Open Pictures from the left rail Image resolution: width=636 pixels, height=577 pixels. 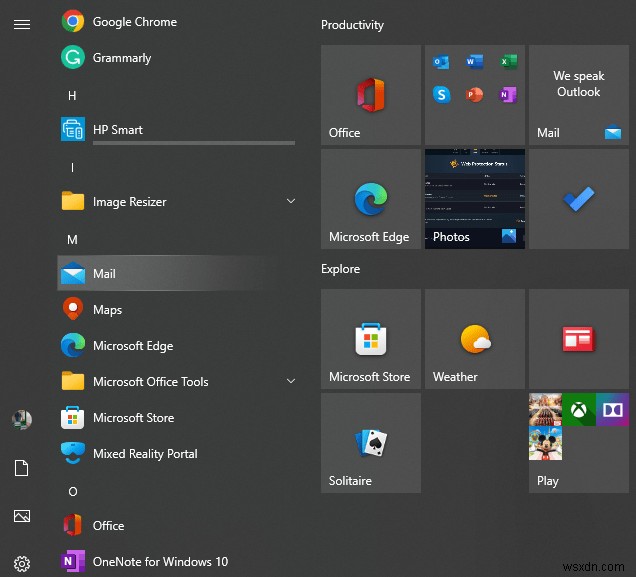point(22,516)
